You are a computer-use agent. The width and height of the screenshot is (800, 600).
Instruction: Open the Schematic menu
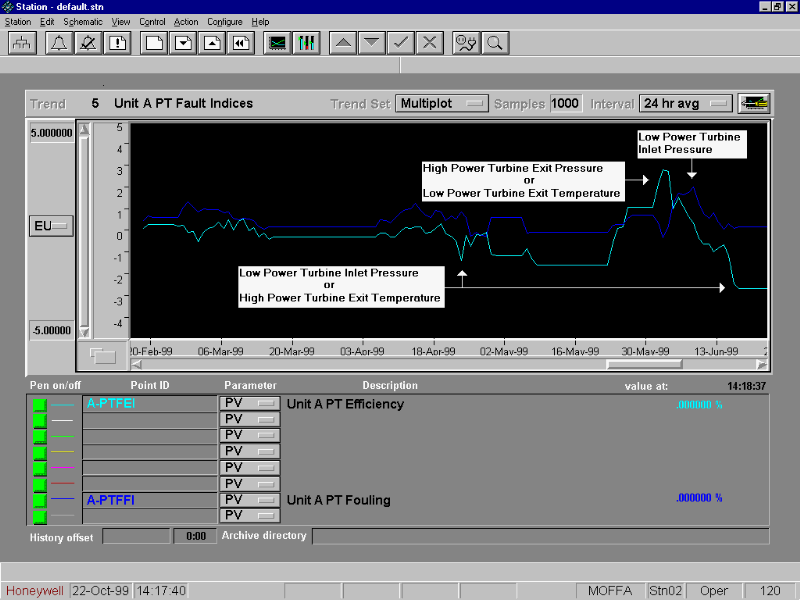[x=82, y=22]
